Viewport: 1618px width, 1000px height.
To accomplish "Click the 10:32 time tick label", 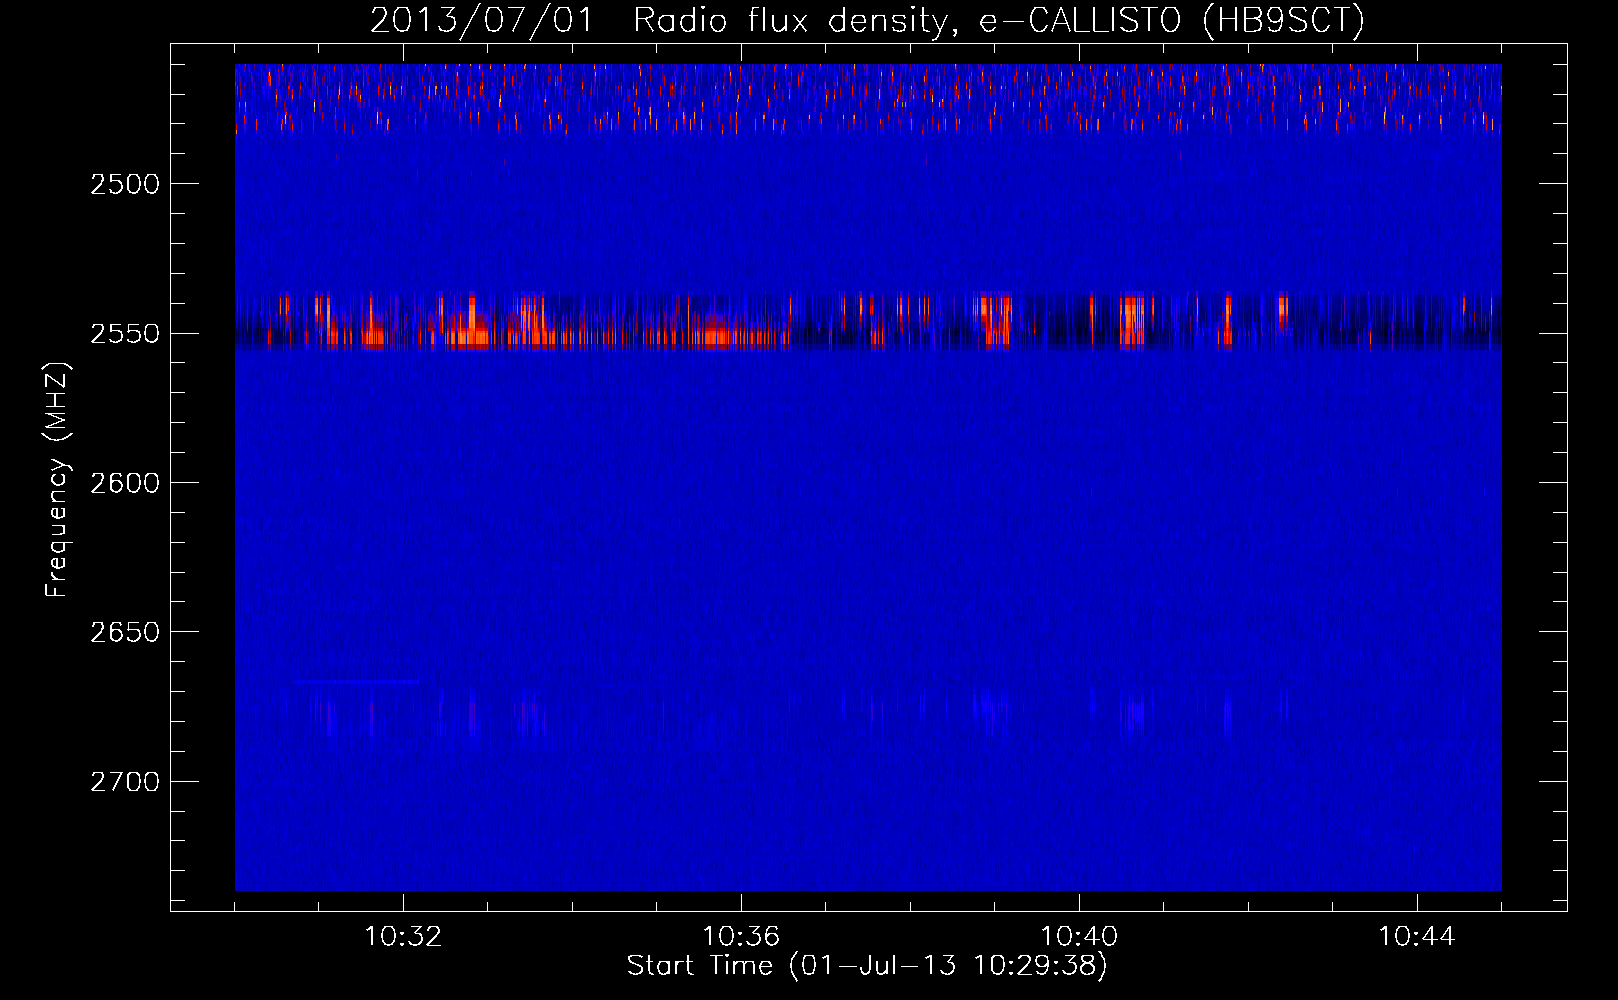I will click(403, 937).
